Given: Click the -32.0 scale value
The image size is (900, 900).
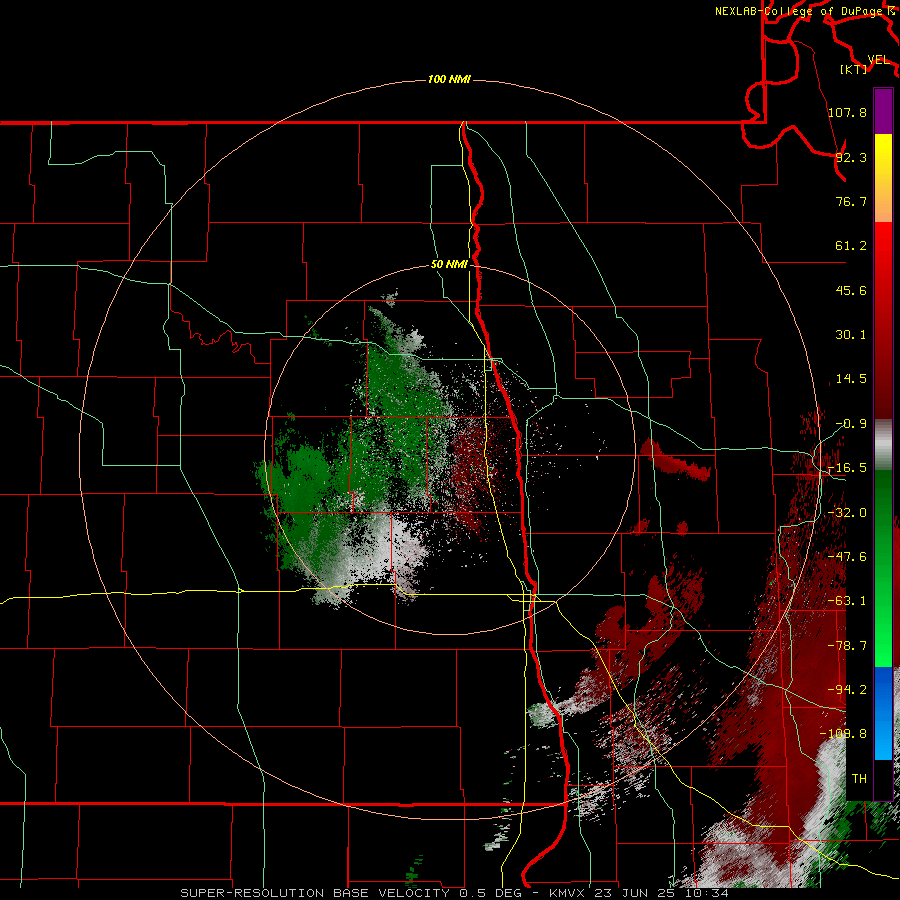Looking at the screenshot, I should tap(847, 513).
